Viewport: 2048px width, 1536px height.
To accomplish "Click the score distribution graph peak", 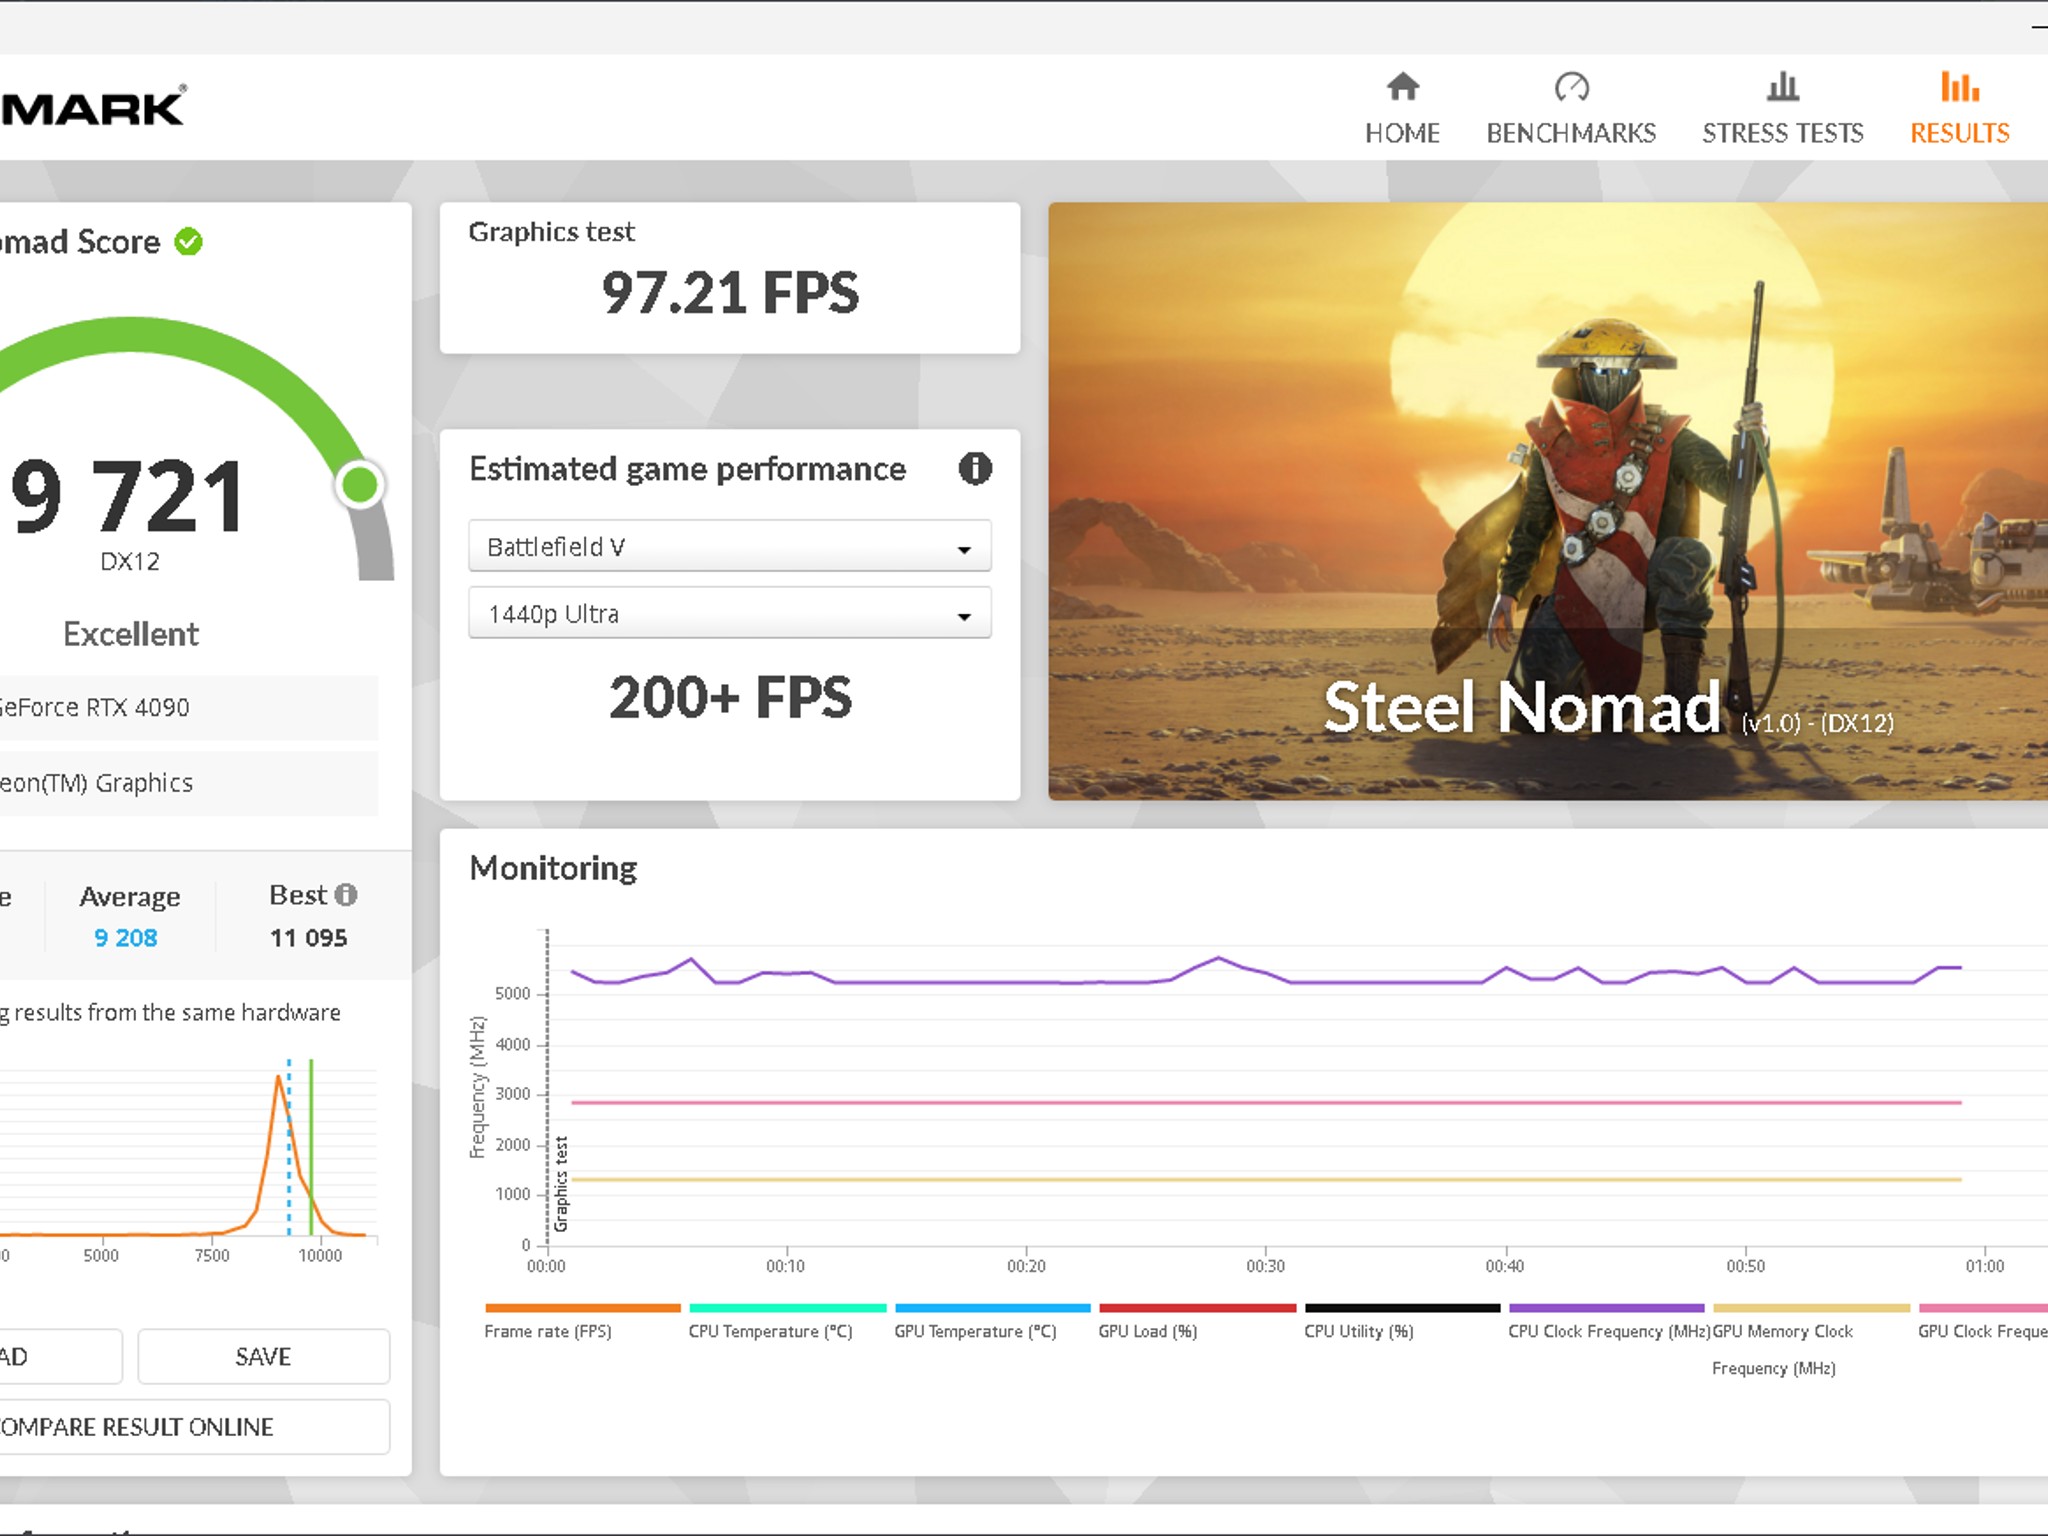I will [x=279, y=1077].
